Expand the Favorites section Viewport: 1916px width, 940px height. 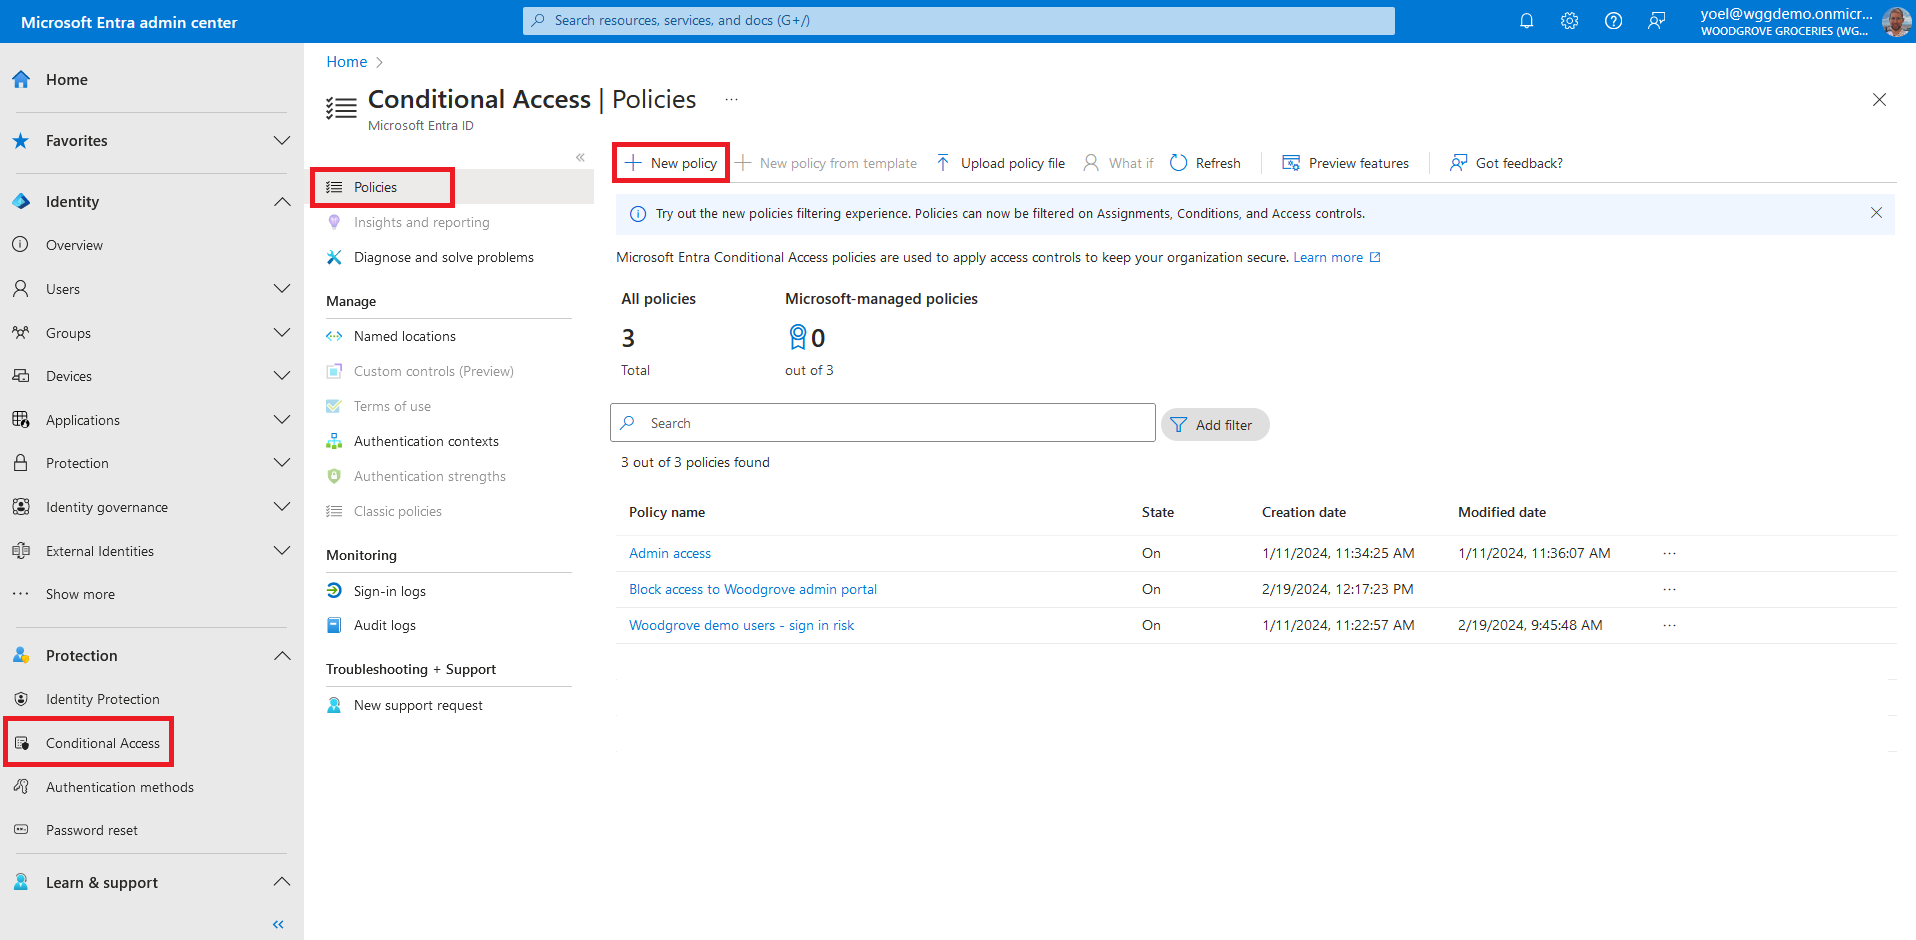click(x=282, y=141)
